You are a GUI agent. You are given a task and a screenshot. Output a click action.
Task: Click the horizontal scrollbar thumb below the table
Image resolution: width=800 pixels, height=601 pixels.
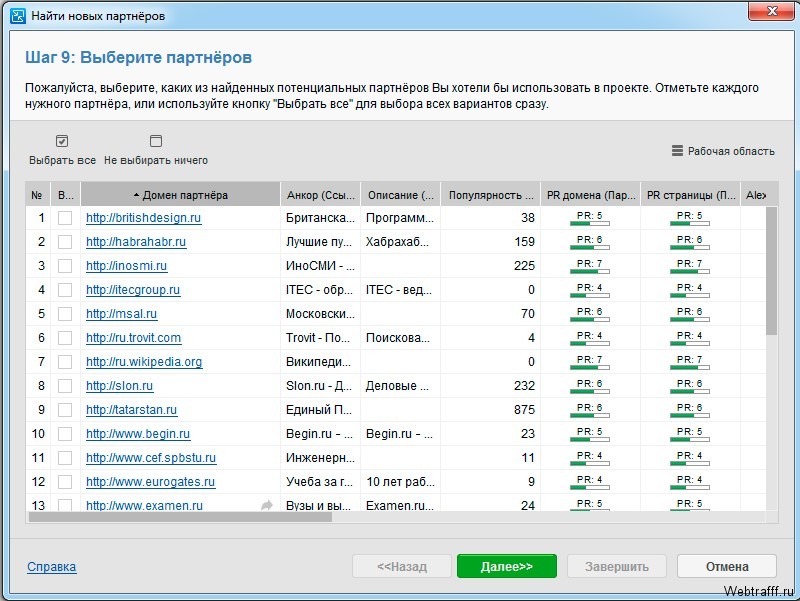point(180,517)
